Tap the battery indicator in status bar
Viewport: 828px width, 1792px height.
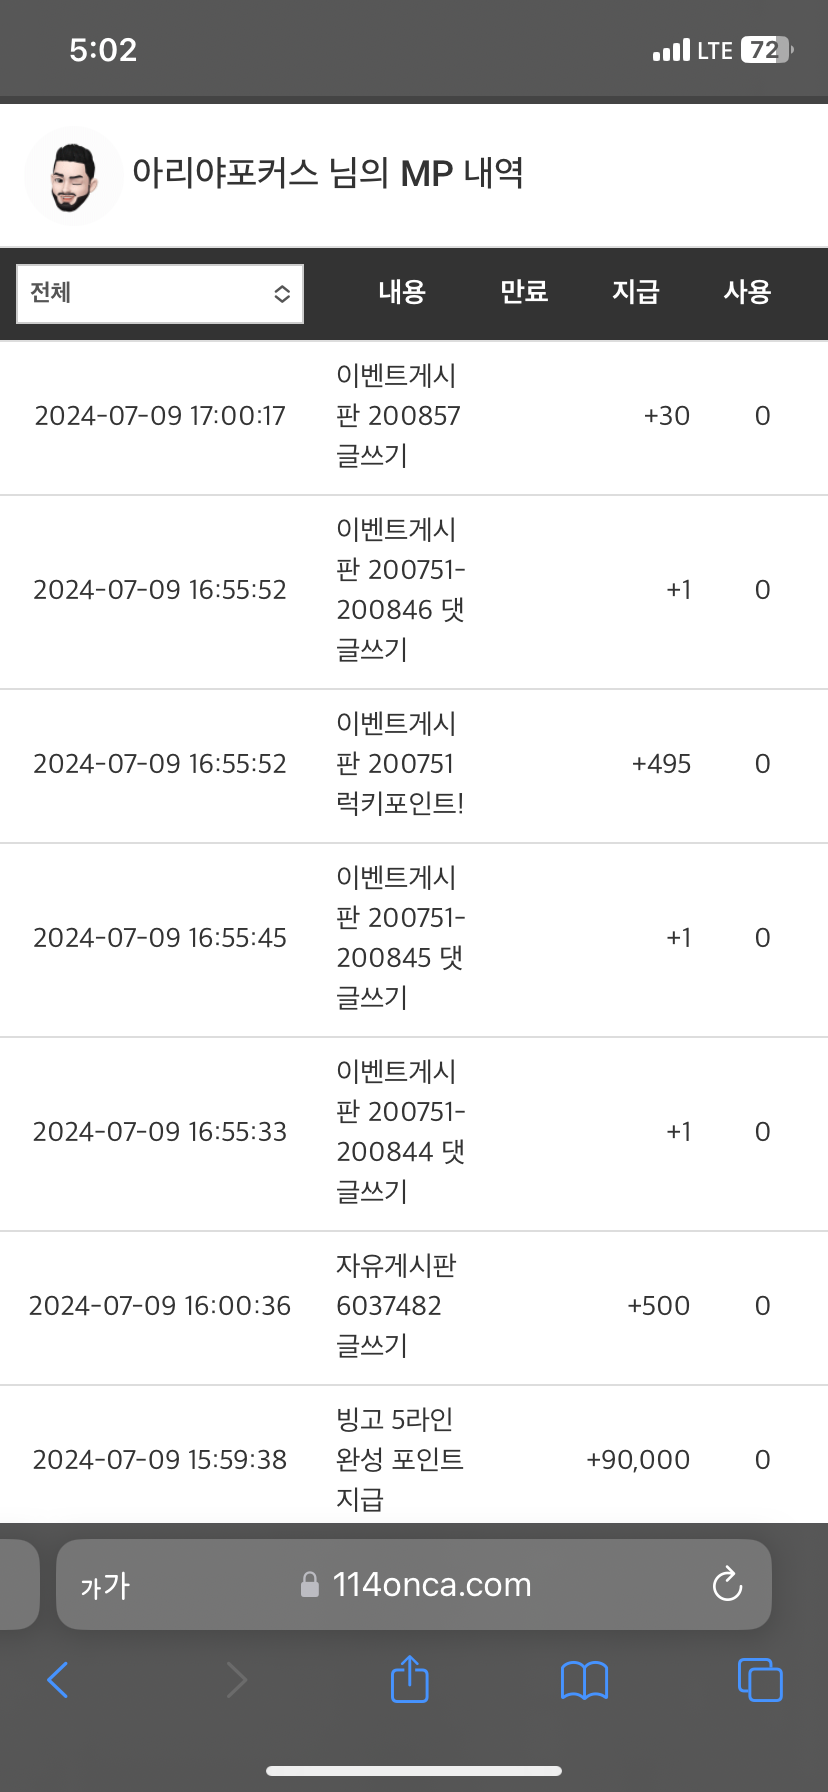[766, 50]
